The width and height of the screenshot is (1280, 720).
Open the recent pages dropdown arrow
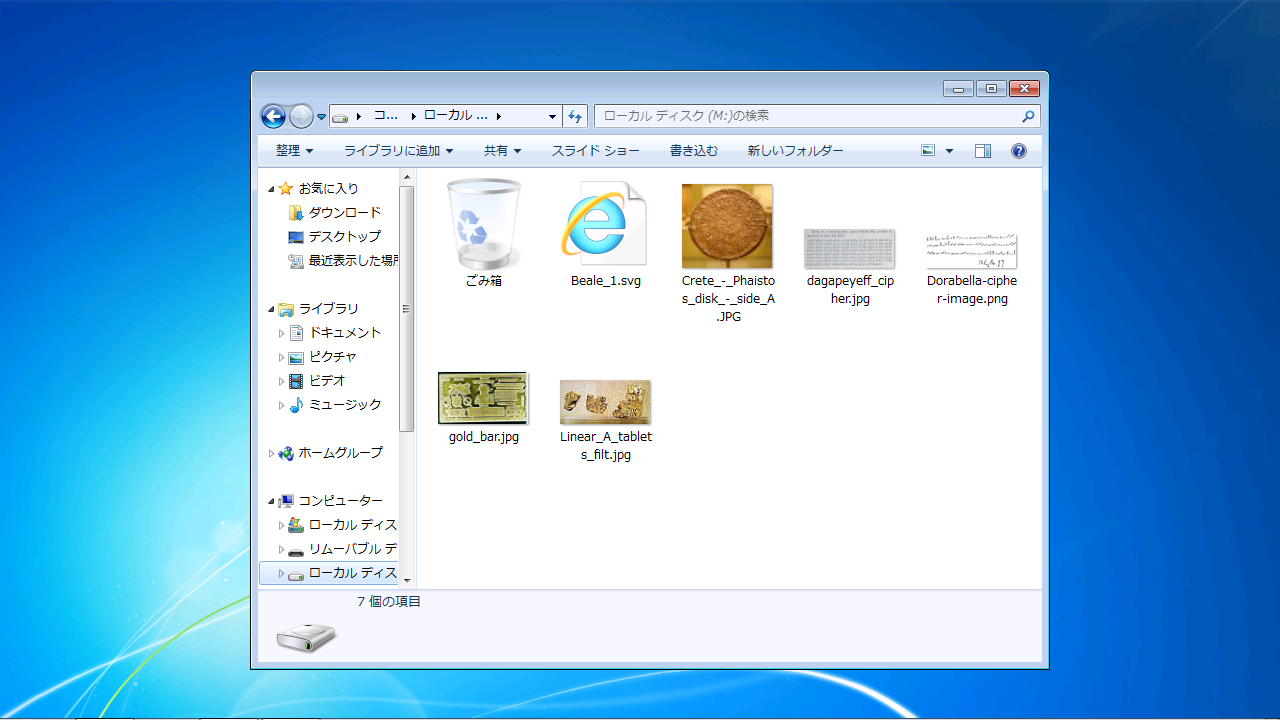[321, 117]
